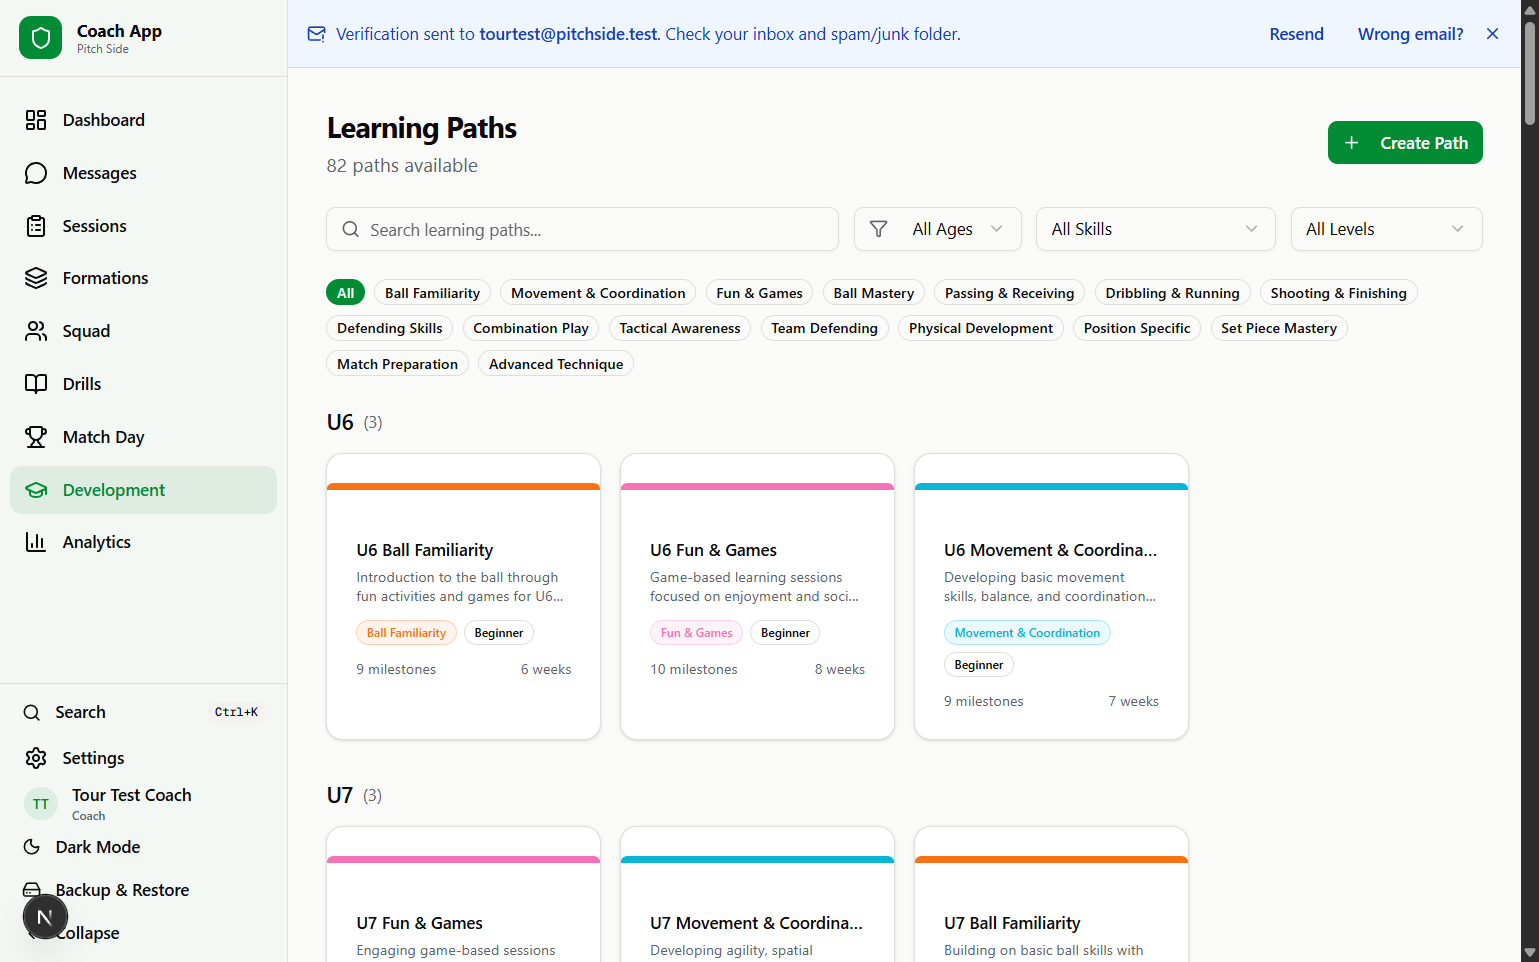1539x962 pixels.
Task: Click the Sessions clipboard icon
Action: (36, 226)
